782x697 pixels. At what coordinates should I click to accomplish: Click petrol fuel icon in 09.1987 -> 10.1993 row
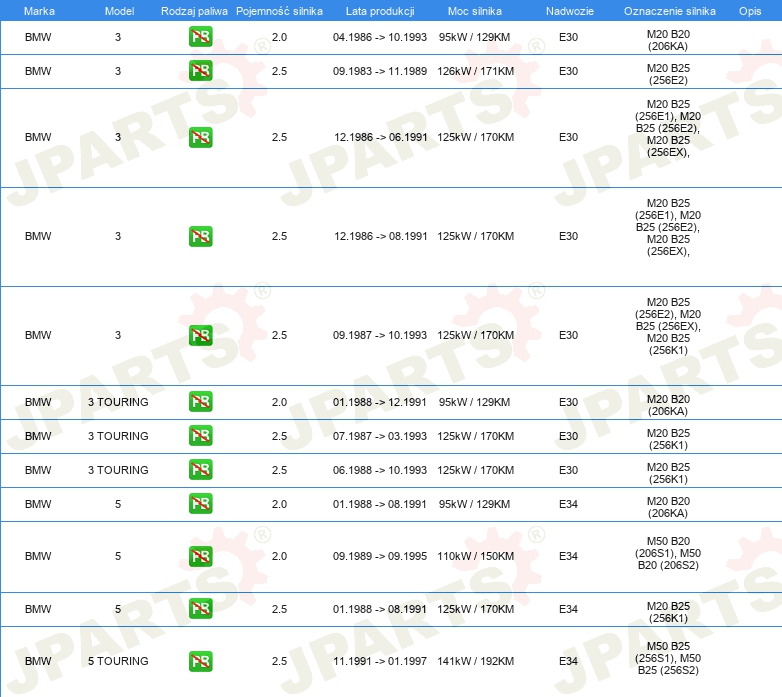point(200,335)
